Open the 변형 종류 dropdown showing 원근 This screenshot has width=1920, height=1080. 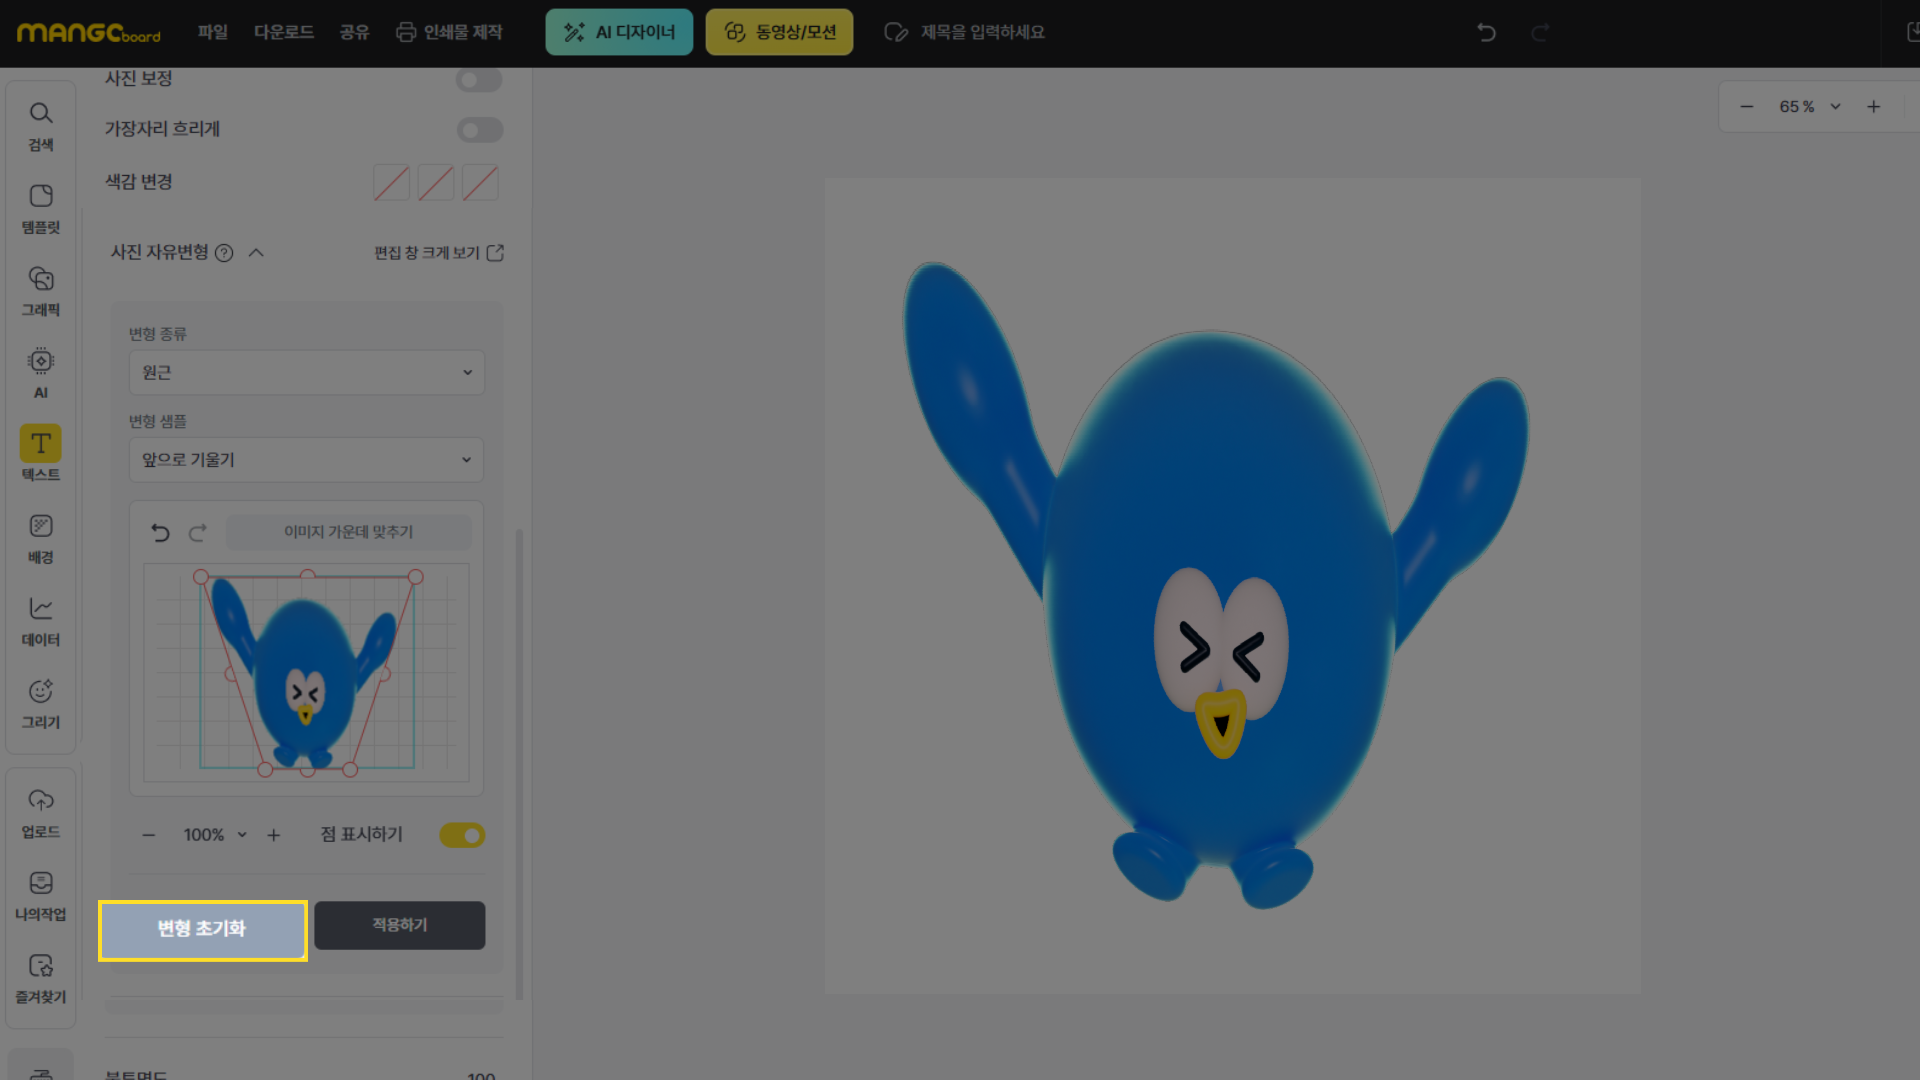(x=306, y=372)
